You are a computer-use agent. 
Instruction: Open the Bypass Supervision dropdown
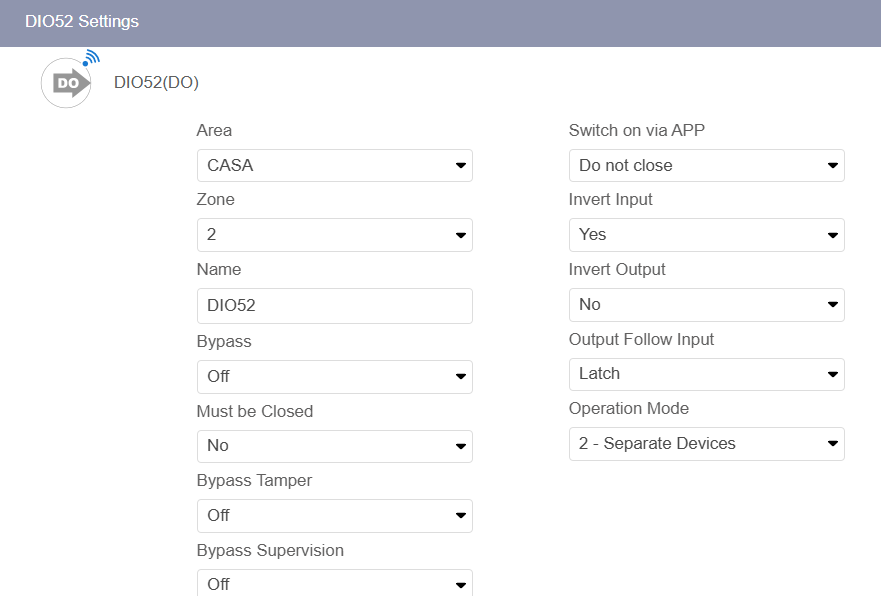point(334,583)
